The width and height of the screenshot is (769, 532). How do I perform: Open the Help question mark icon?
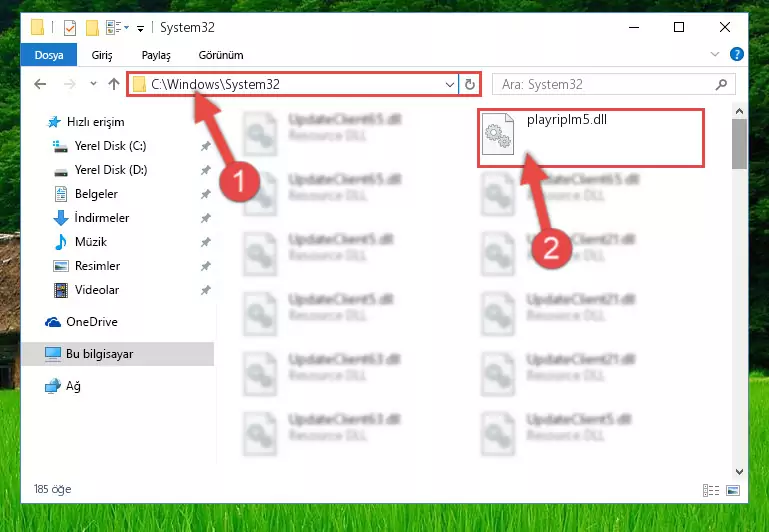coord(736,54)
